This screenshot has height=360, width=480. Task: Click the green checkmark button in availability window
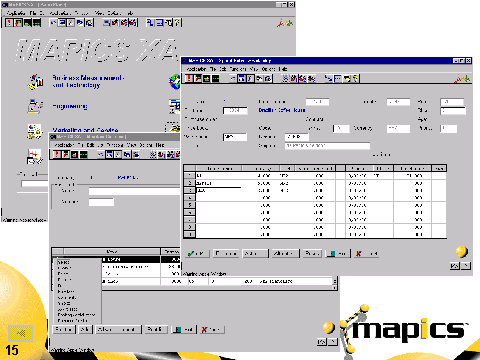point(197,254)
